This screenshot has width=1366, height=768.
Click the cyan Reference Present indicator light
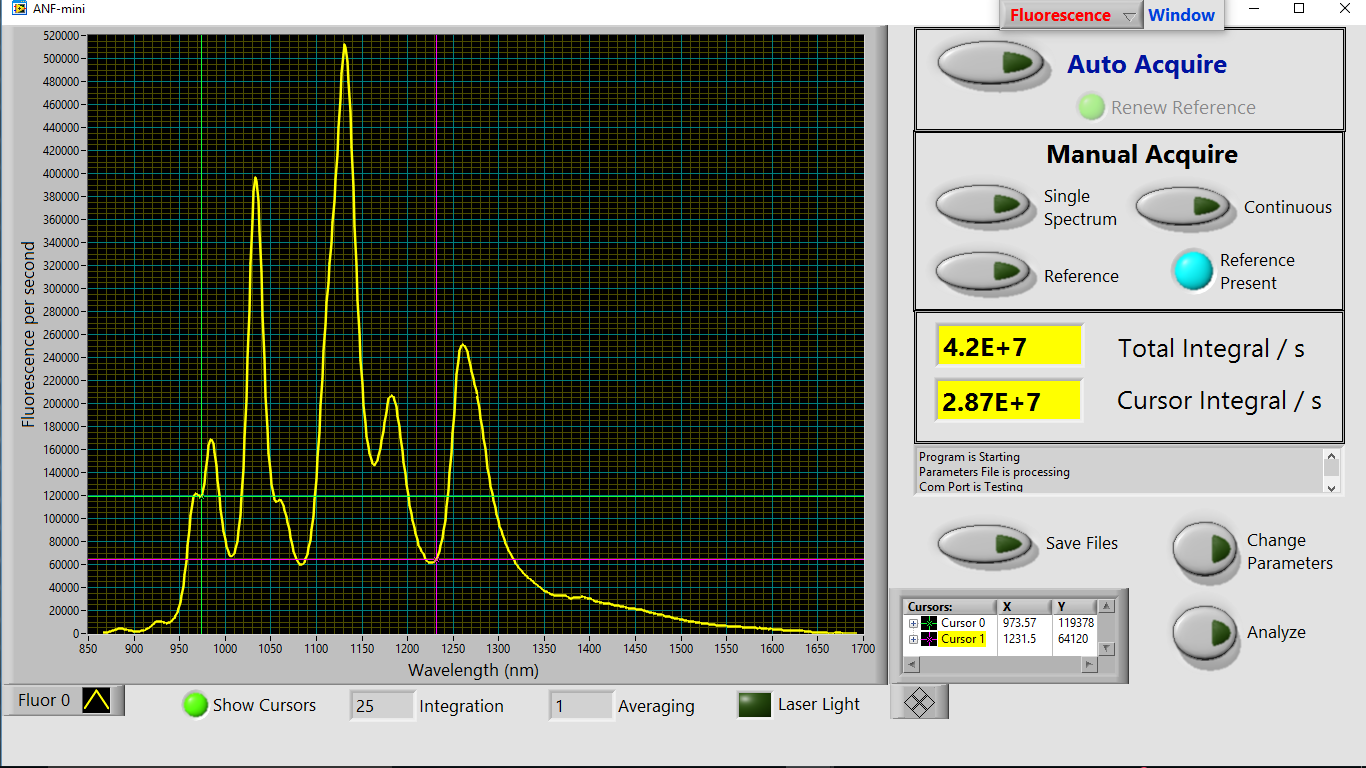pyautogui.click(x=1193, y=271)
